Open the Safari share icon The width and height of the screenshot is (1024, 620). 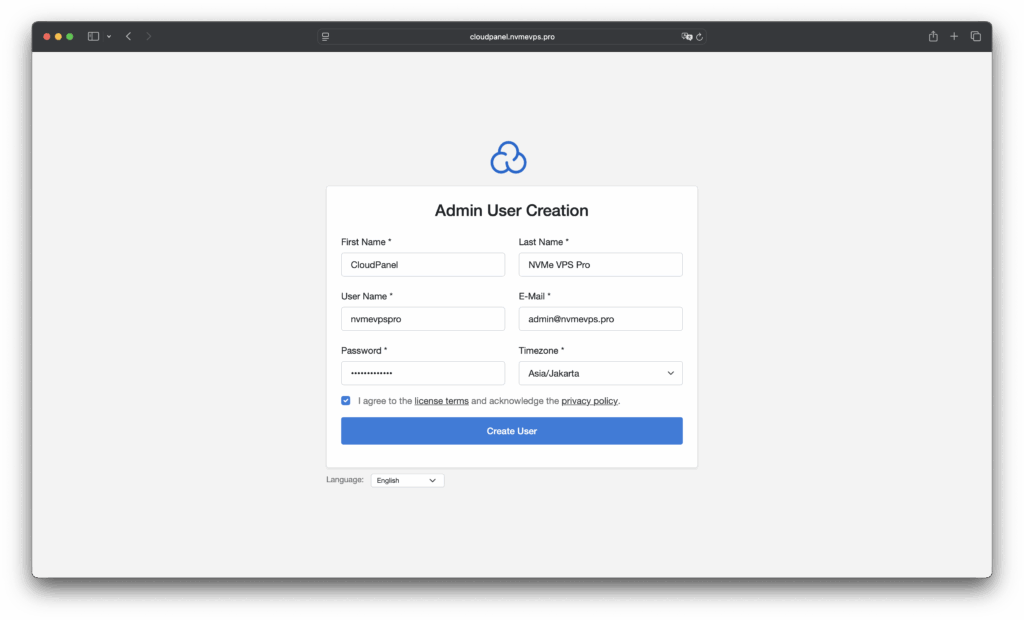[x=932, y=36]
